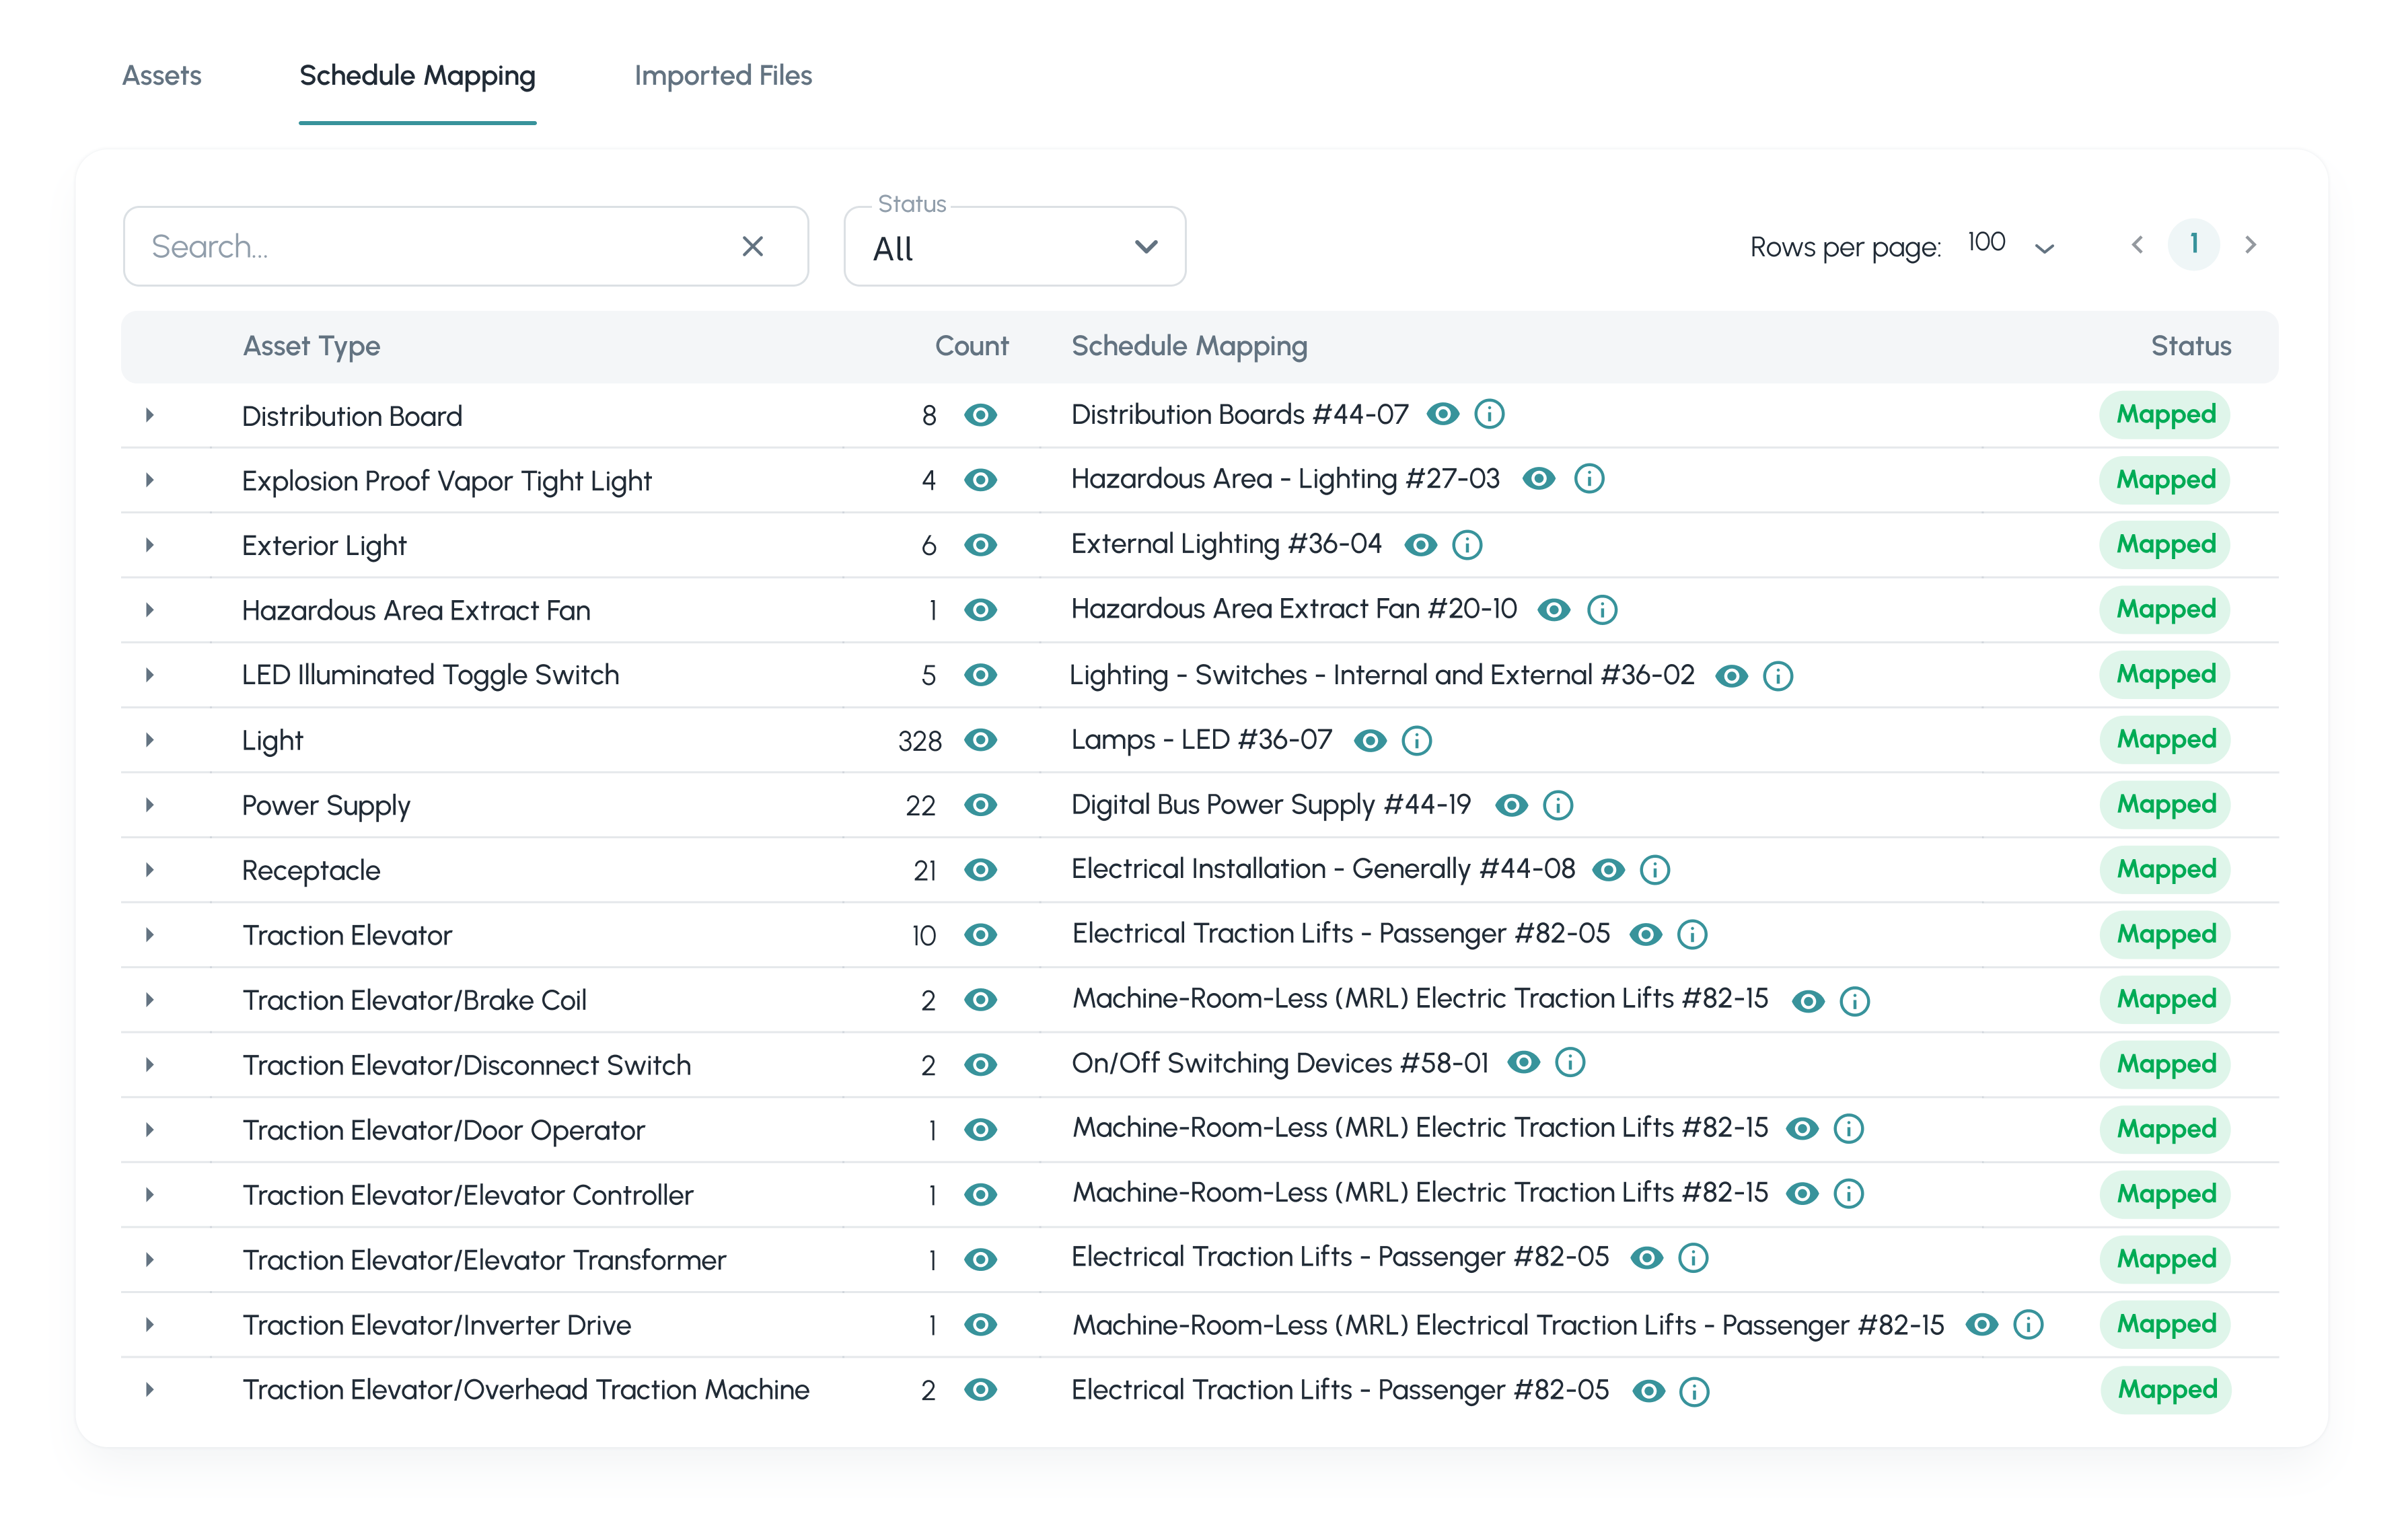Click eye icon next to Distribution Board count
Image resolution: width=2404 pixels, height=1540 pixels.
click(980, 415)
